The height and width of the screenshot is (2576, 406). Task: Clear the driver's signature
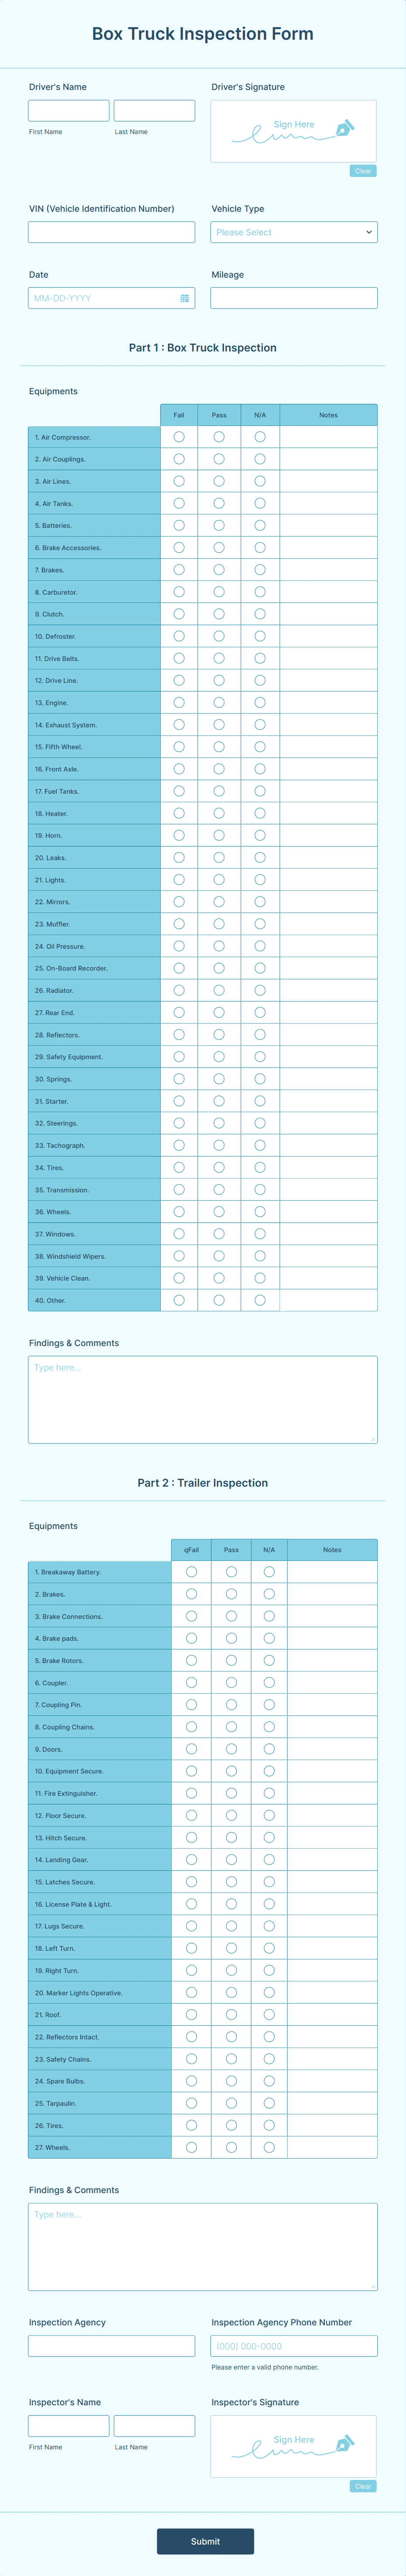pyautogui.click(x=363, y=171)
